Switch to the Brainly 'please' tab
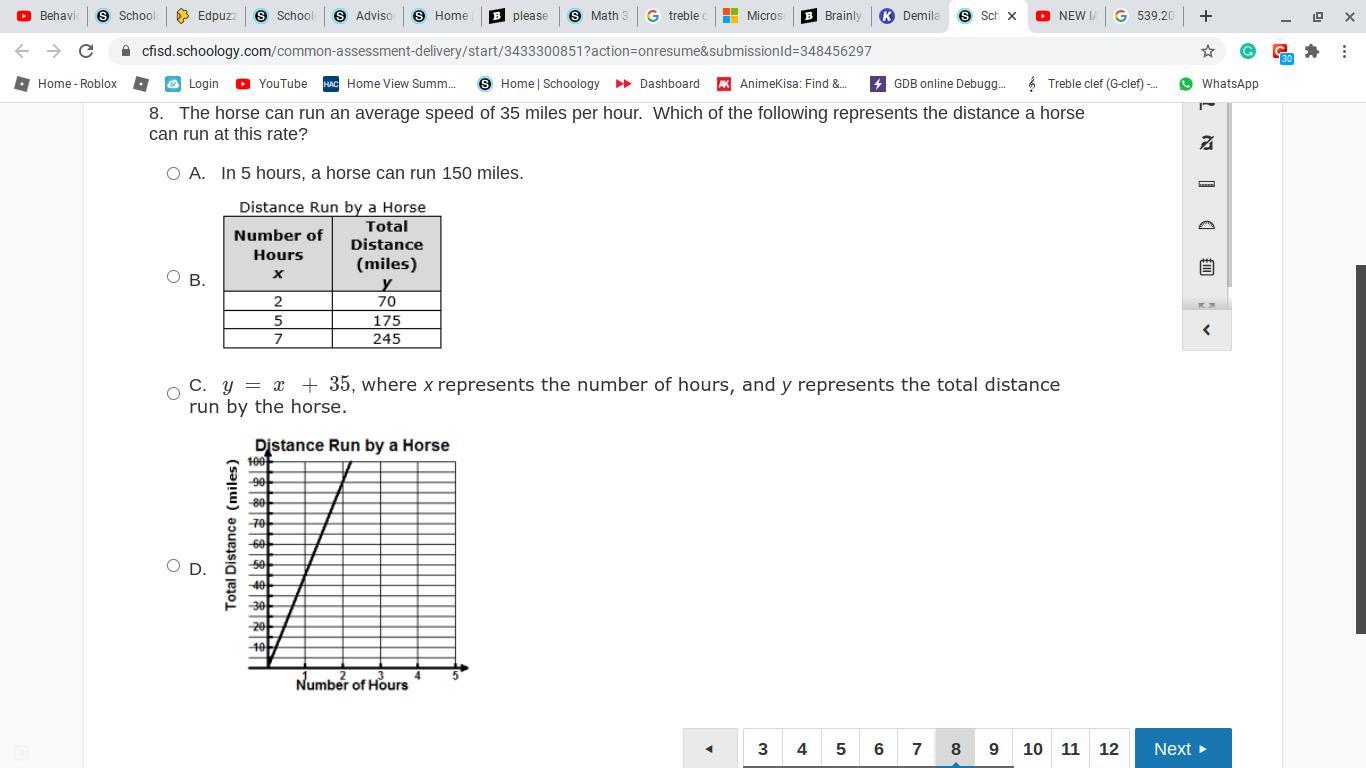The height and width of the screenshot is (768, 1366). [521, 16]
